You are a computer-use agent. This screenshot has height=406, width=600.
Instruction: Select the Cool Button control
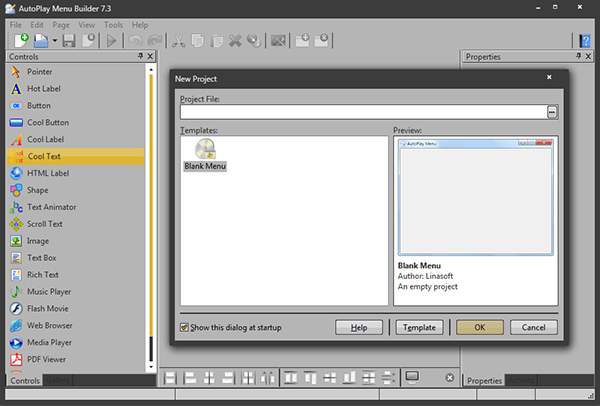pyautogui.click(x=75, y=122)
